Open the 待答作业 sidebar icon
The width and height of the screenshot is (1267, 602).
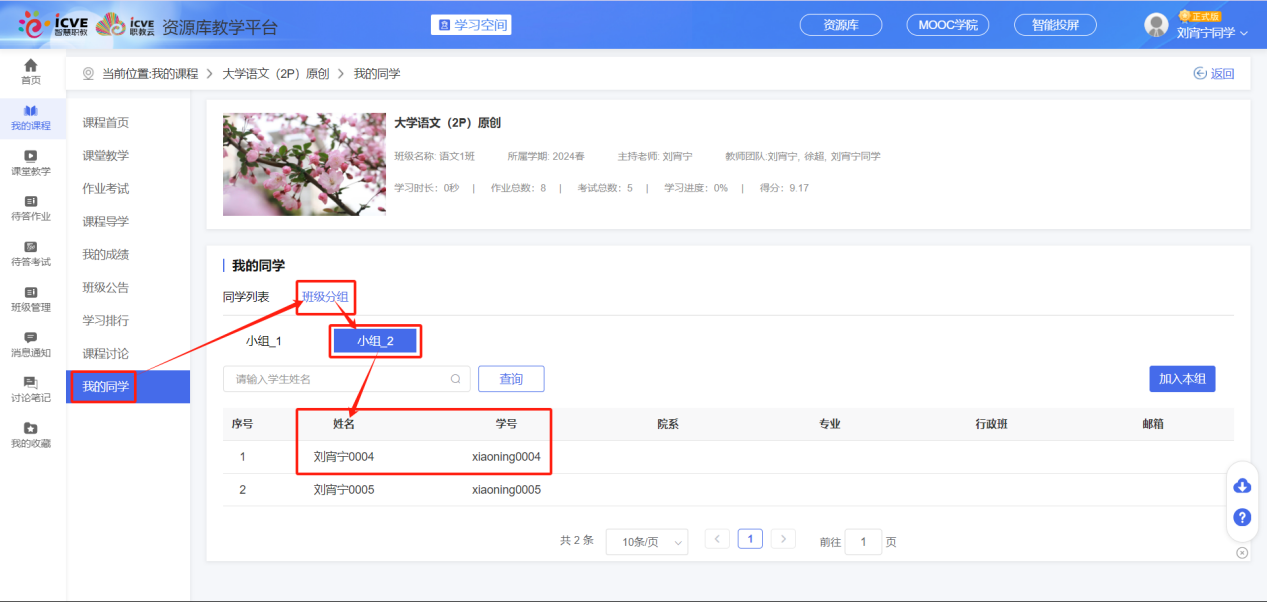point(31,202)
